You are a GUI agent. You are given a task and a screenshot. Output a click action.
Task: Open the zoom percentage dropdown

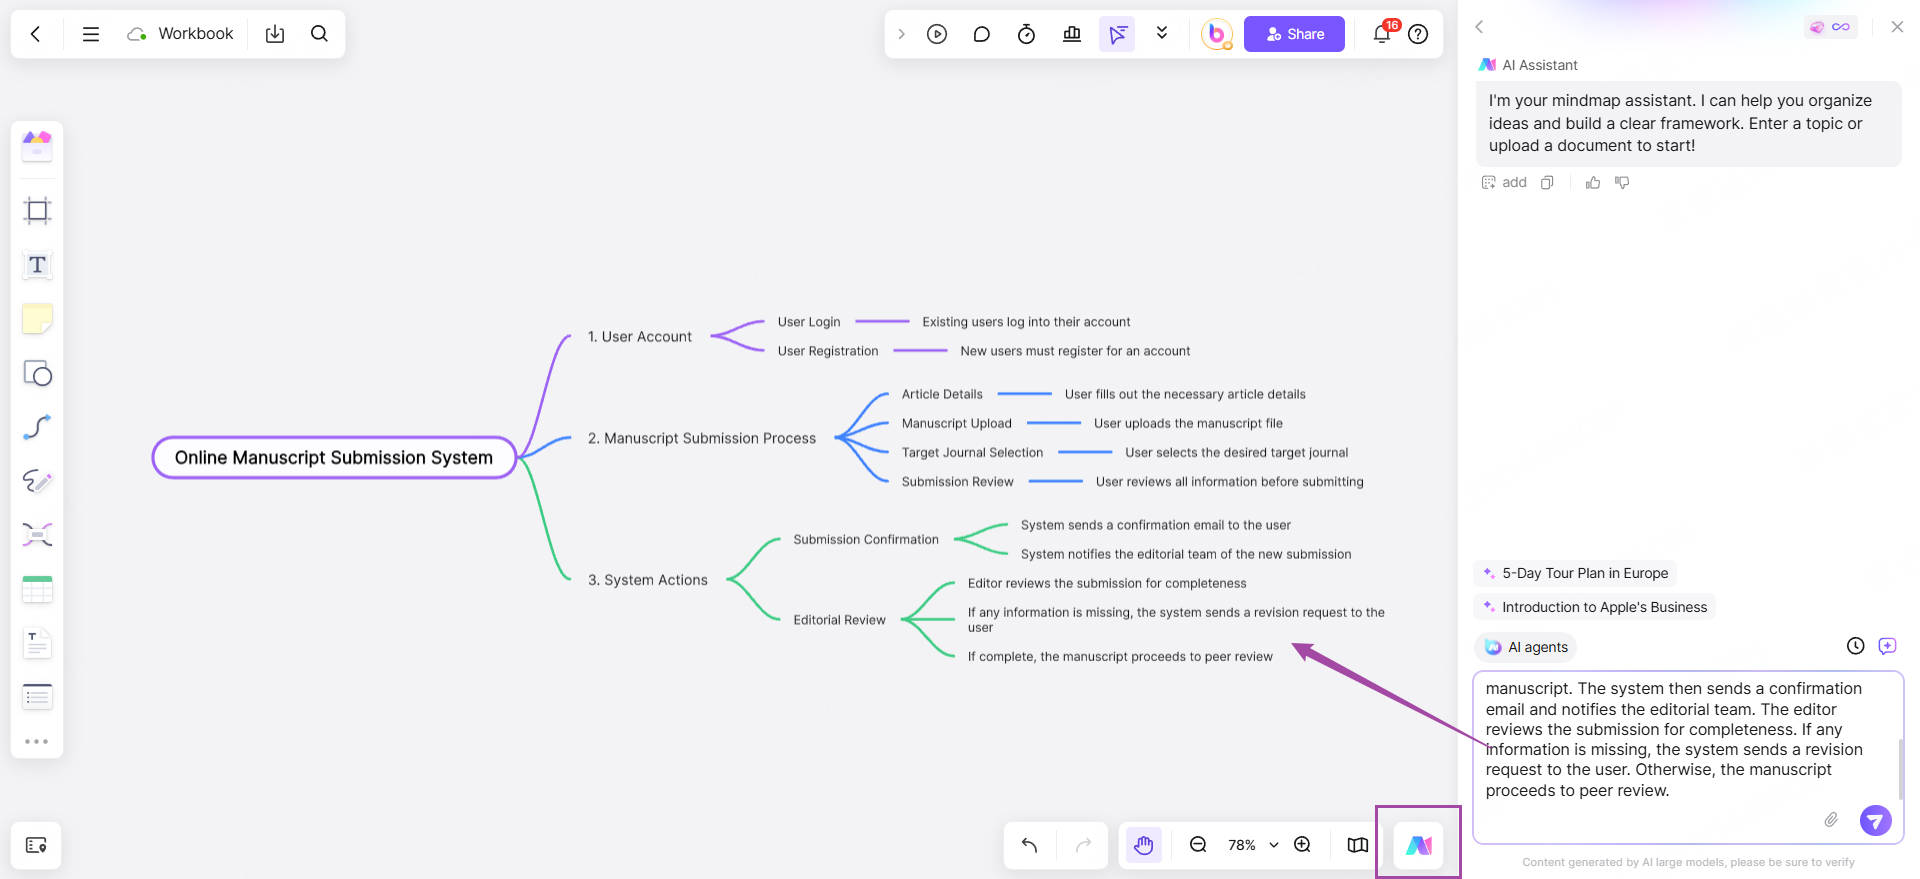1274,845
